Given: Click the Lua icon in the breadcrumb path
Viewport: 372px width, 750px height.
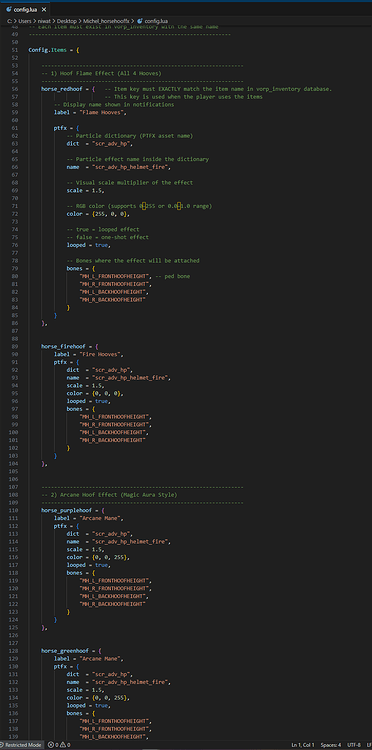Looking at the screenshot, I should 140,21.
